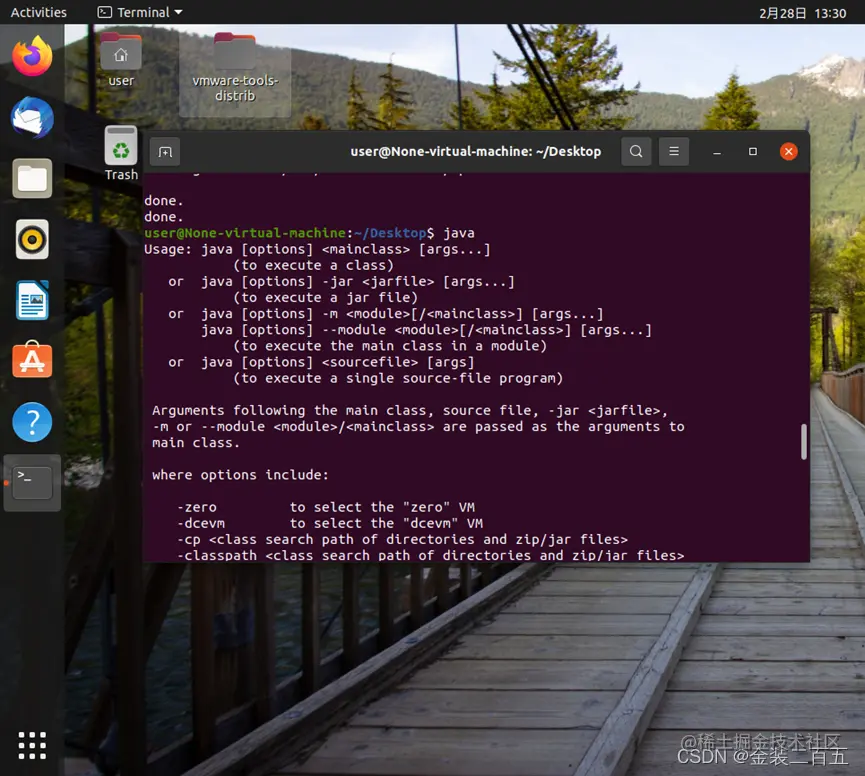Open a new tab in the terminal

[165, 151]
